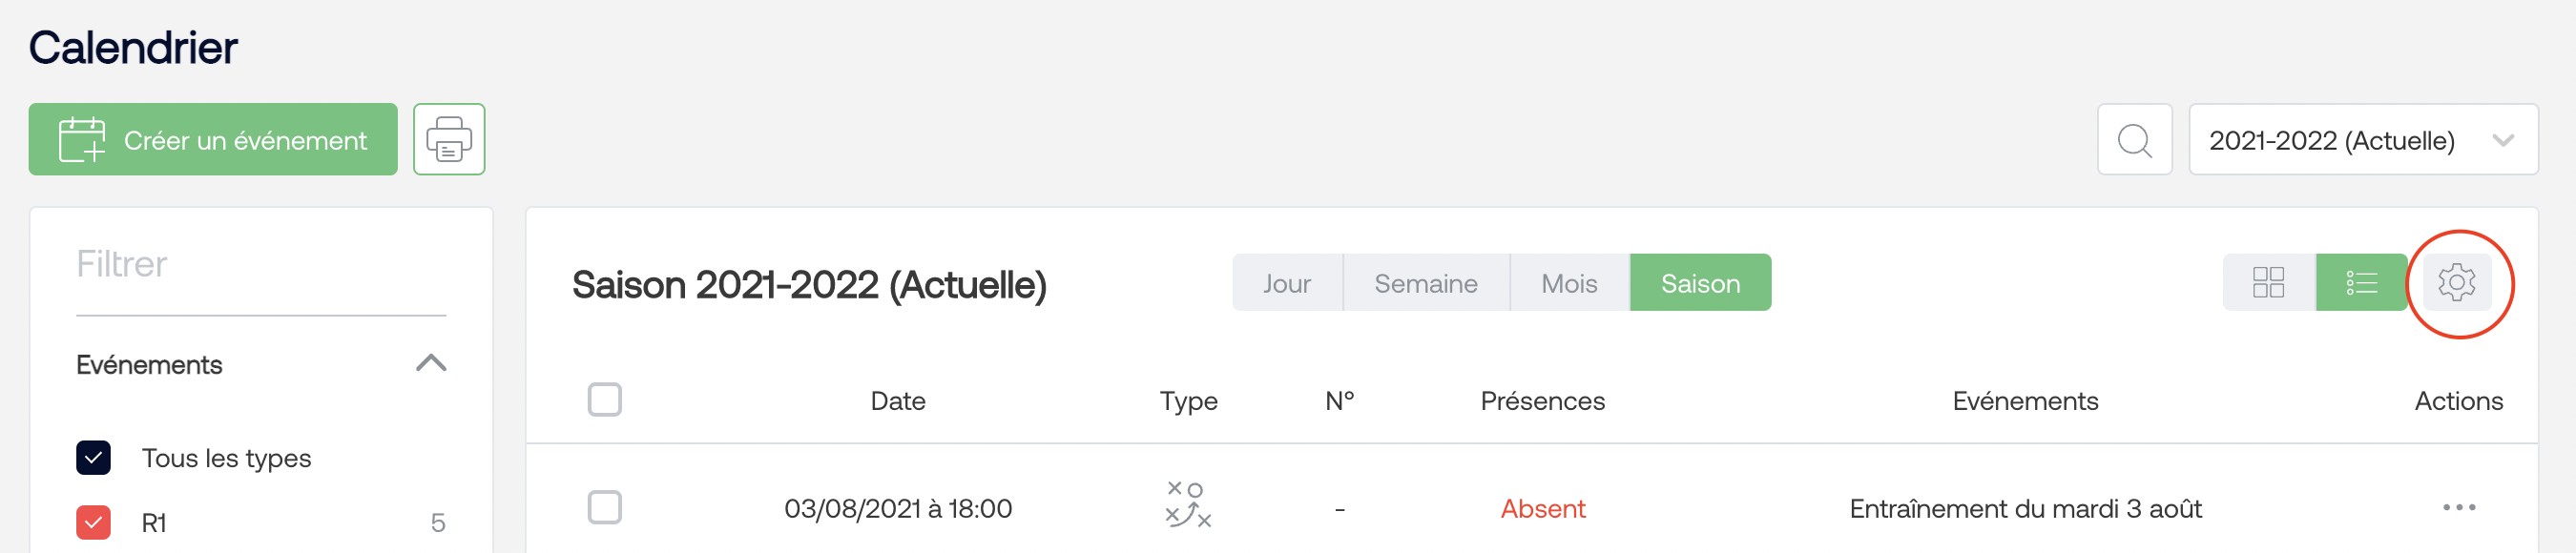The height and width of the screenshot is (553, 2576).
Task: Click the Filtrer input field
Action: pyautogui.click(x=261, y=265)
